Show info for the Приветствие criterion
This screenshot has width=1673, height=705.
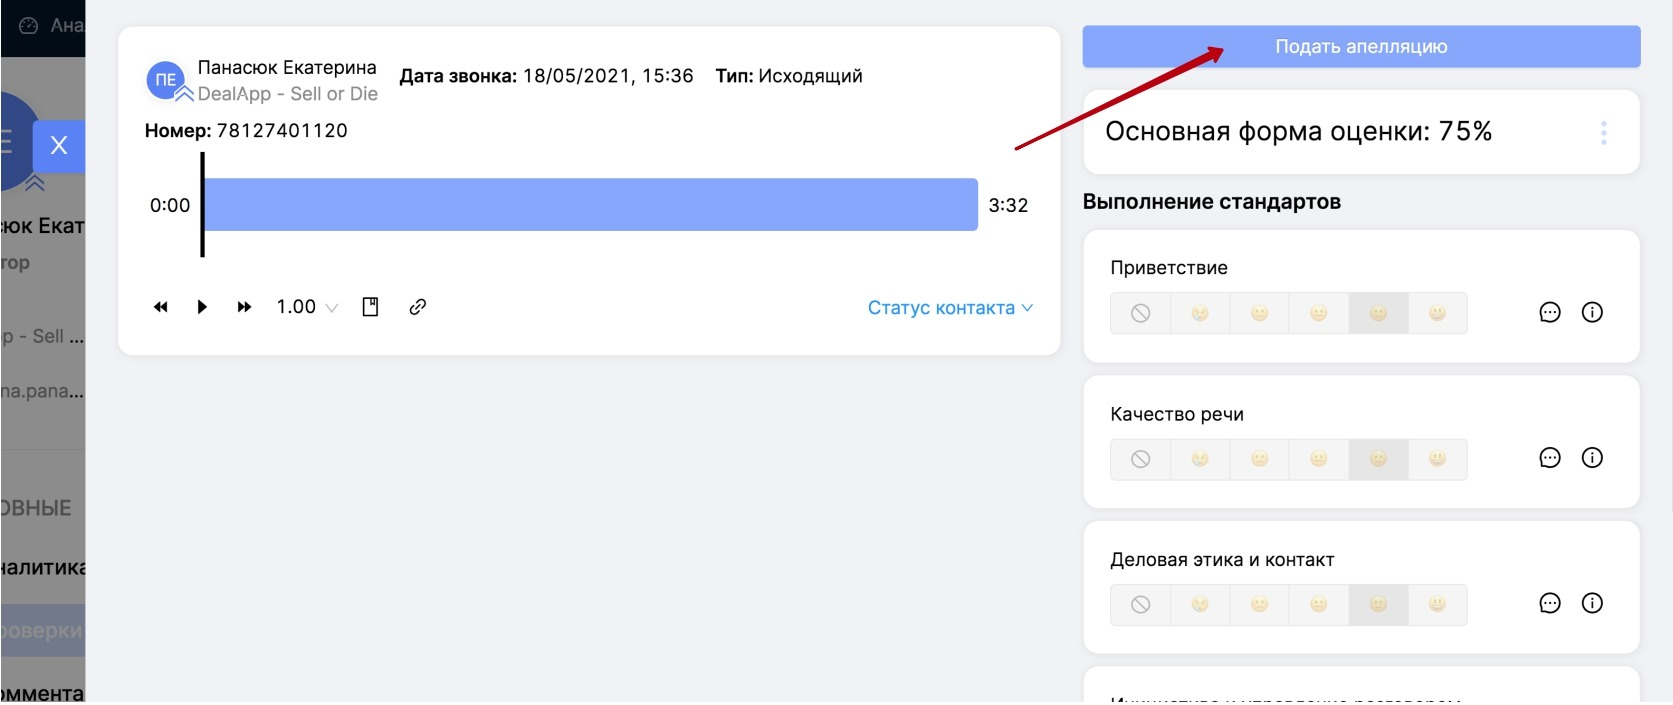pos(1592,313)
